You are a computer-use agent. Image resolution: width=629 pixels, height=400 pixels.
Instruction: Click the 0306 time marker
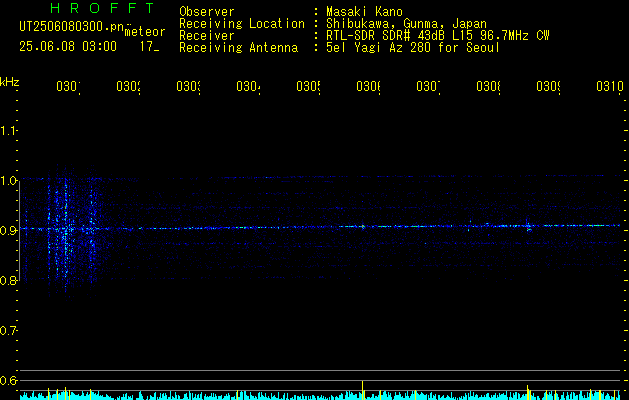click(368, 86)
